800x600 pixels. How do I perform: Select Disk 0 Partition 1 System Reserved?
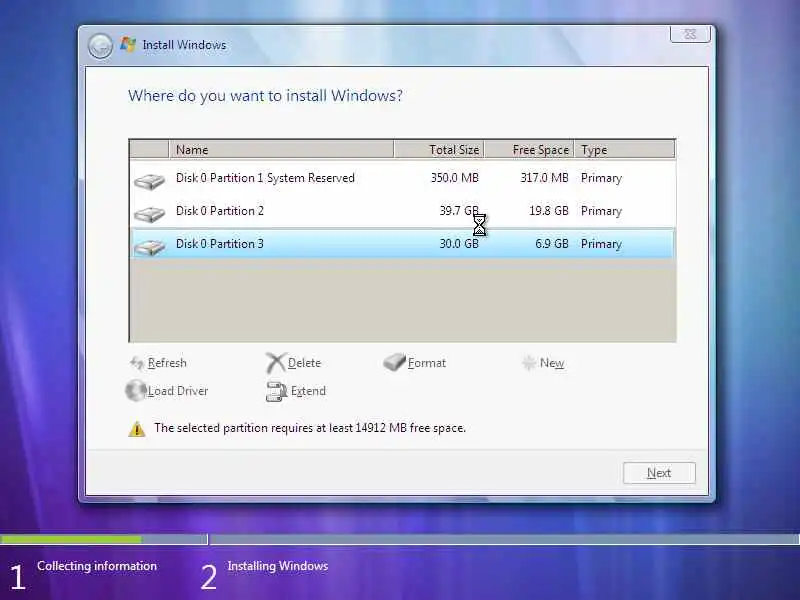point(403,178)
